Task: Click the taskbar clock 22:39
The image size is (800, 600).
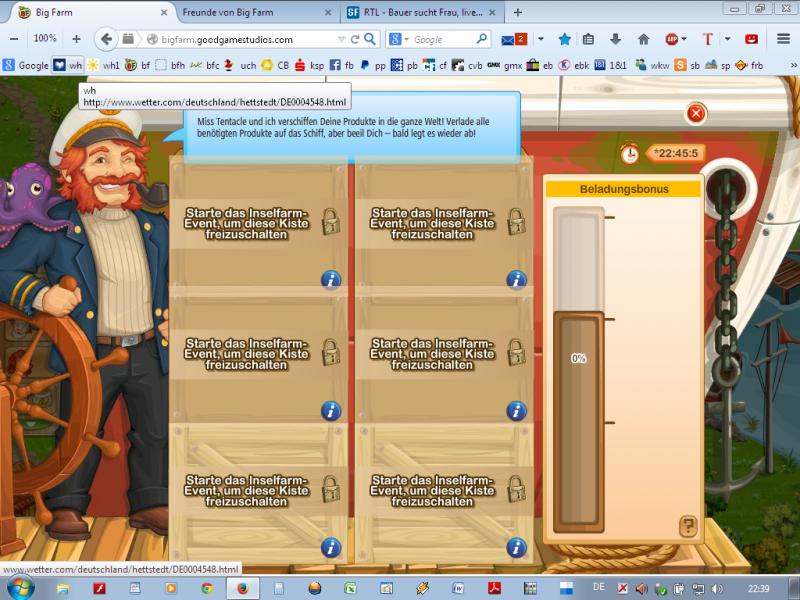Action: pyautogui.click(x=759, y=588)
